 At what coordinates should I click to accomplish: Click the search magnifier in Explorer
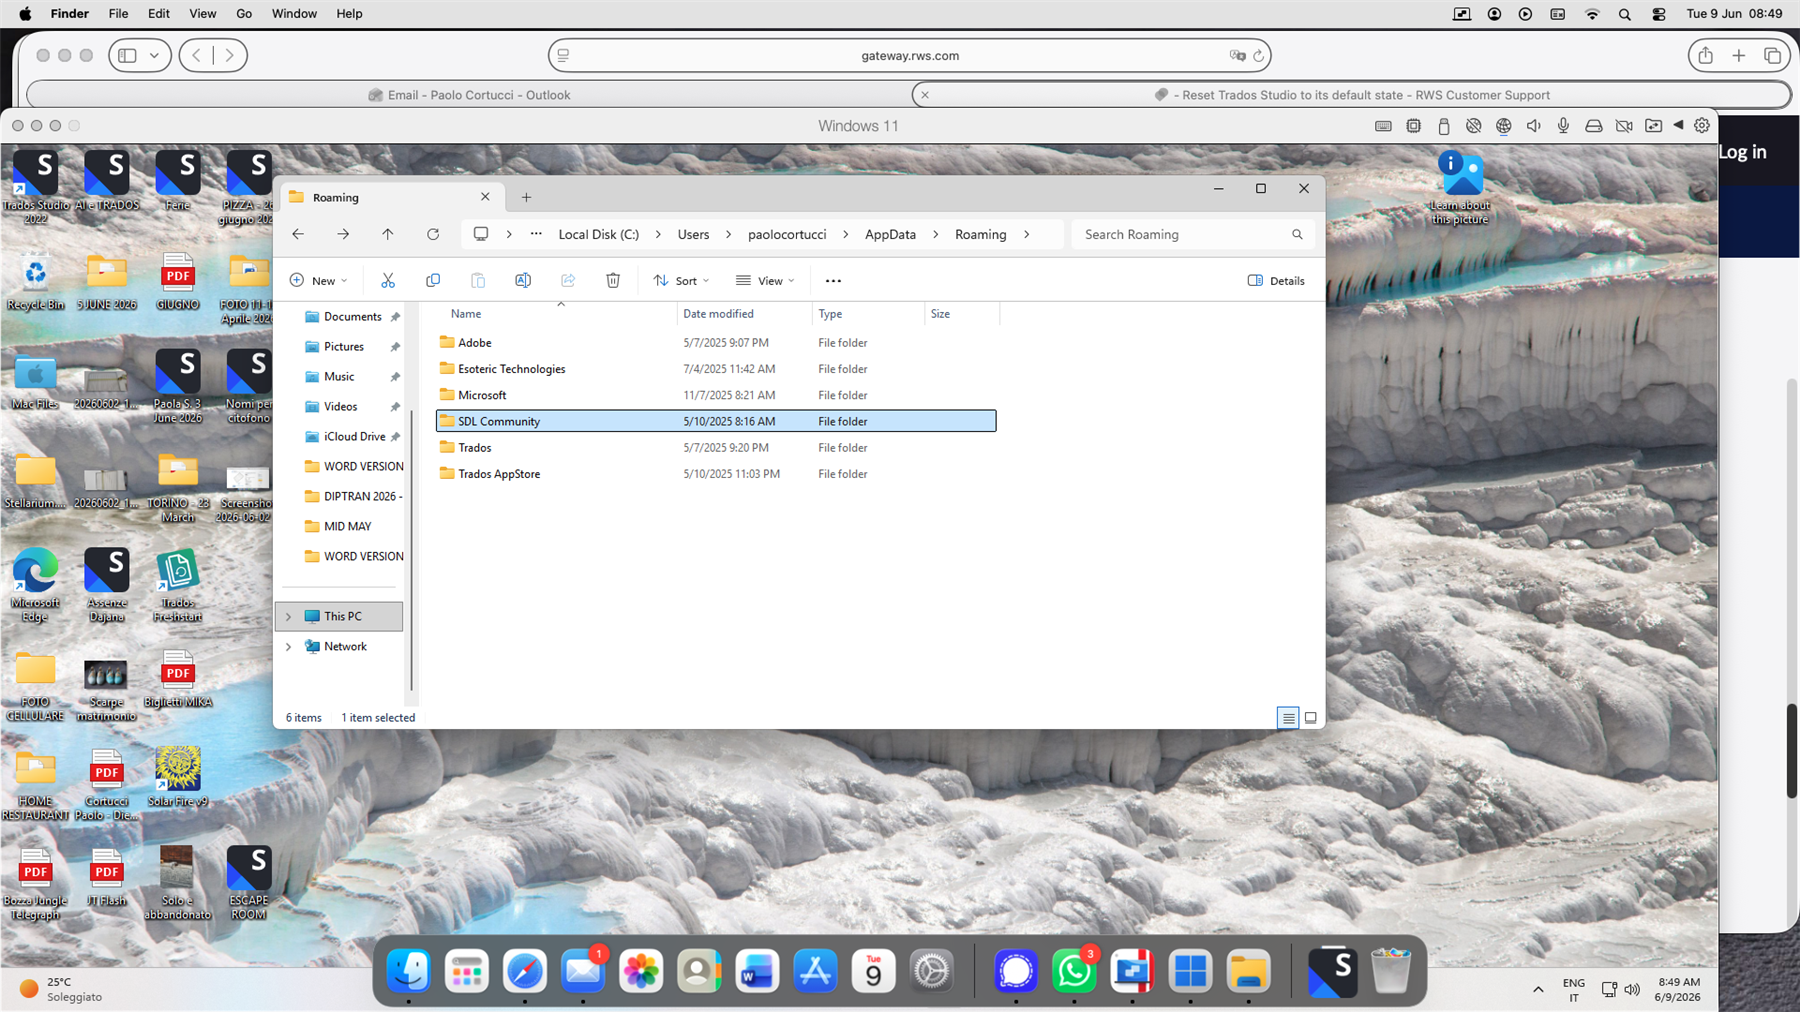point(1297,234)
